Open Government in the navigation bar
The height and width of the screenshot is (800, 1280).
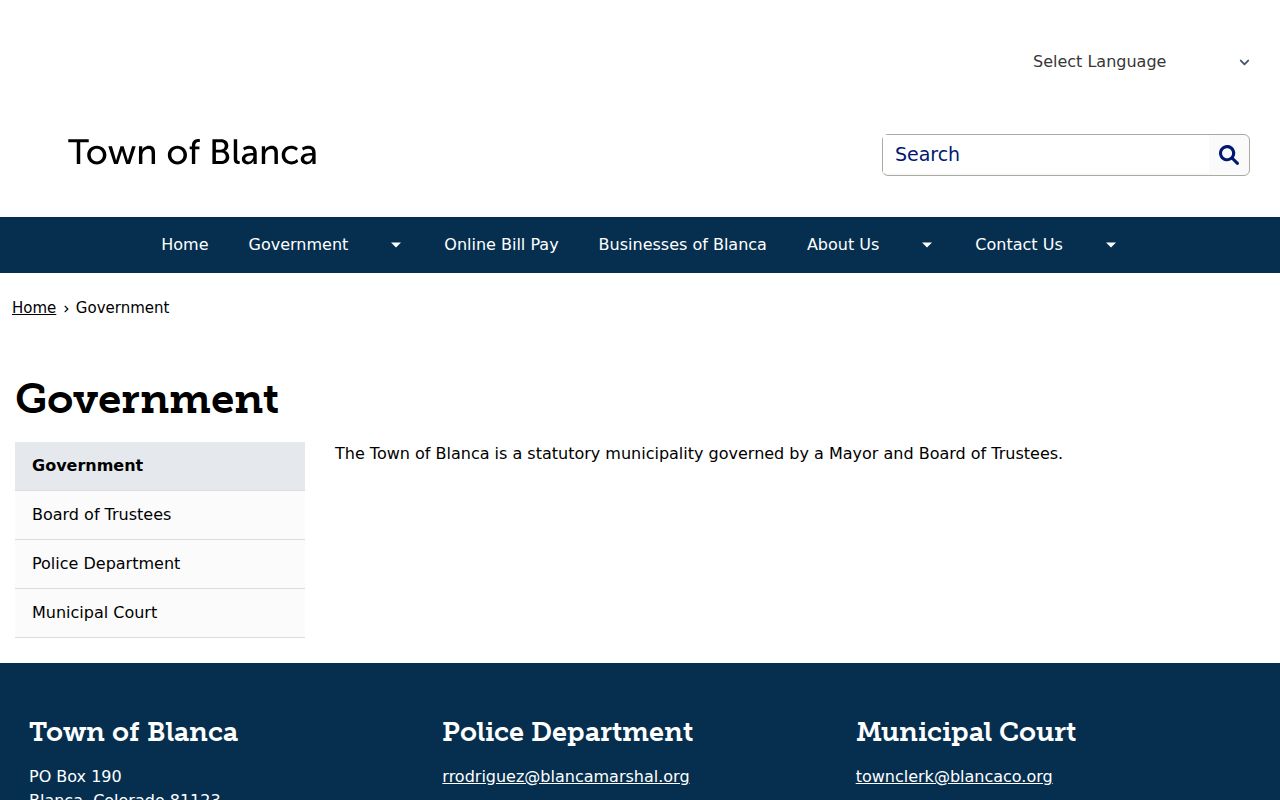[298, 245]
